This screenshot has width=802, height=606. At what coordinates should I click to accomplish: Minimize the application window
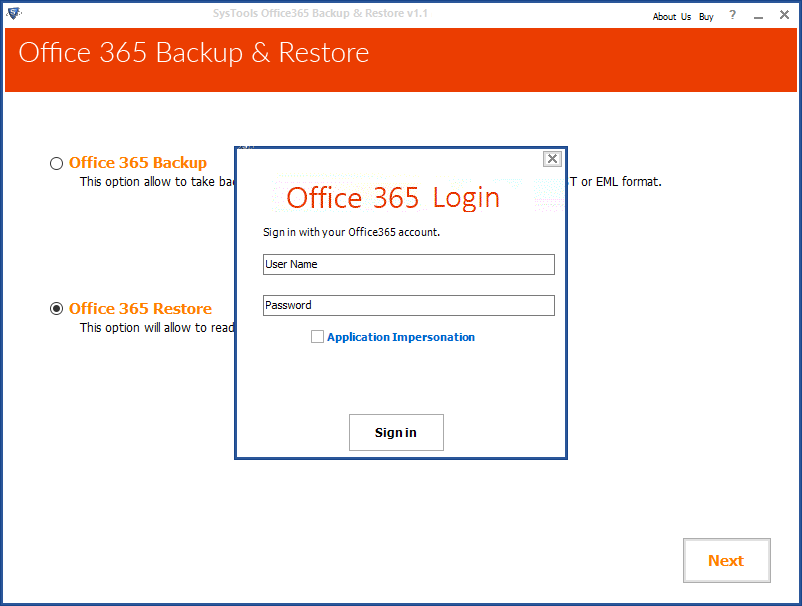758,16
